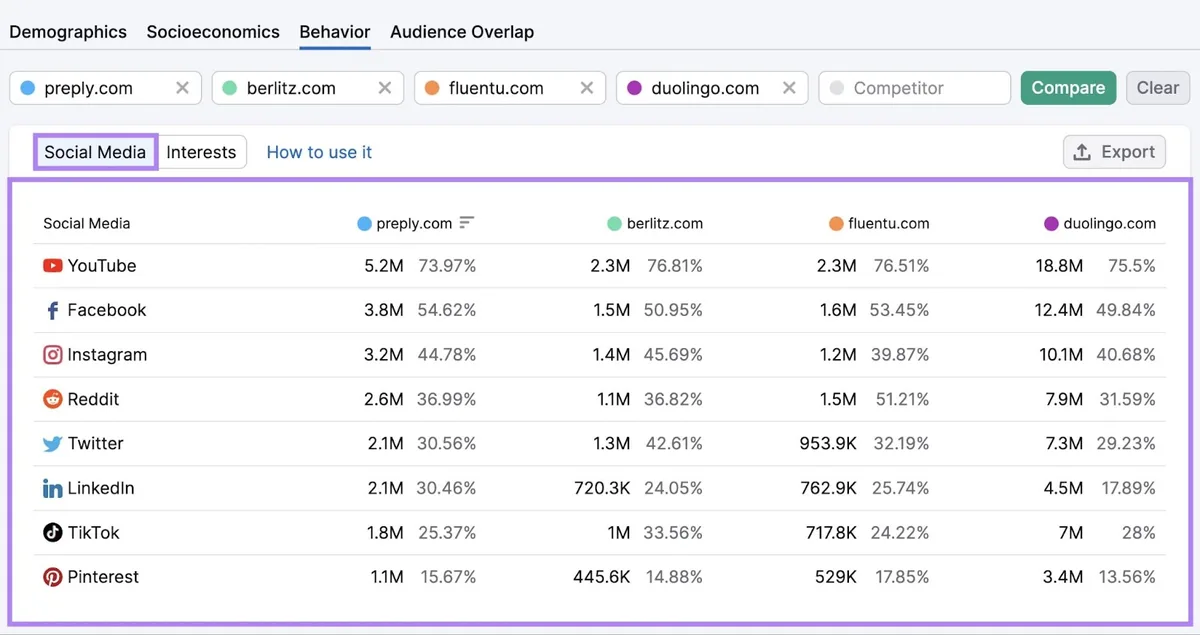This screenshot has width=1200, height=635.
Task: Click the 73.97% YouTube value for preply.com
Action: click(447, 266)
